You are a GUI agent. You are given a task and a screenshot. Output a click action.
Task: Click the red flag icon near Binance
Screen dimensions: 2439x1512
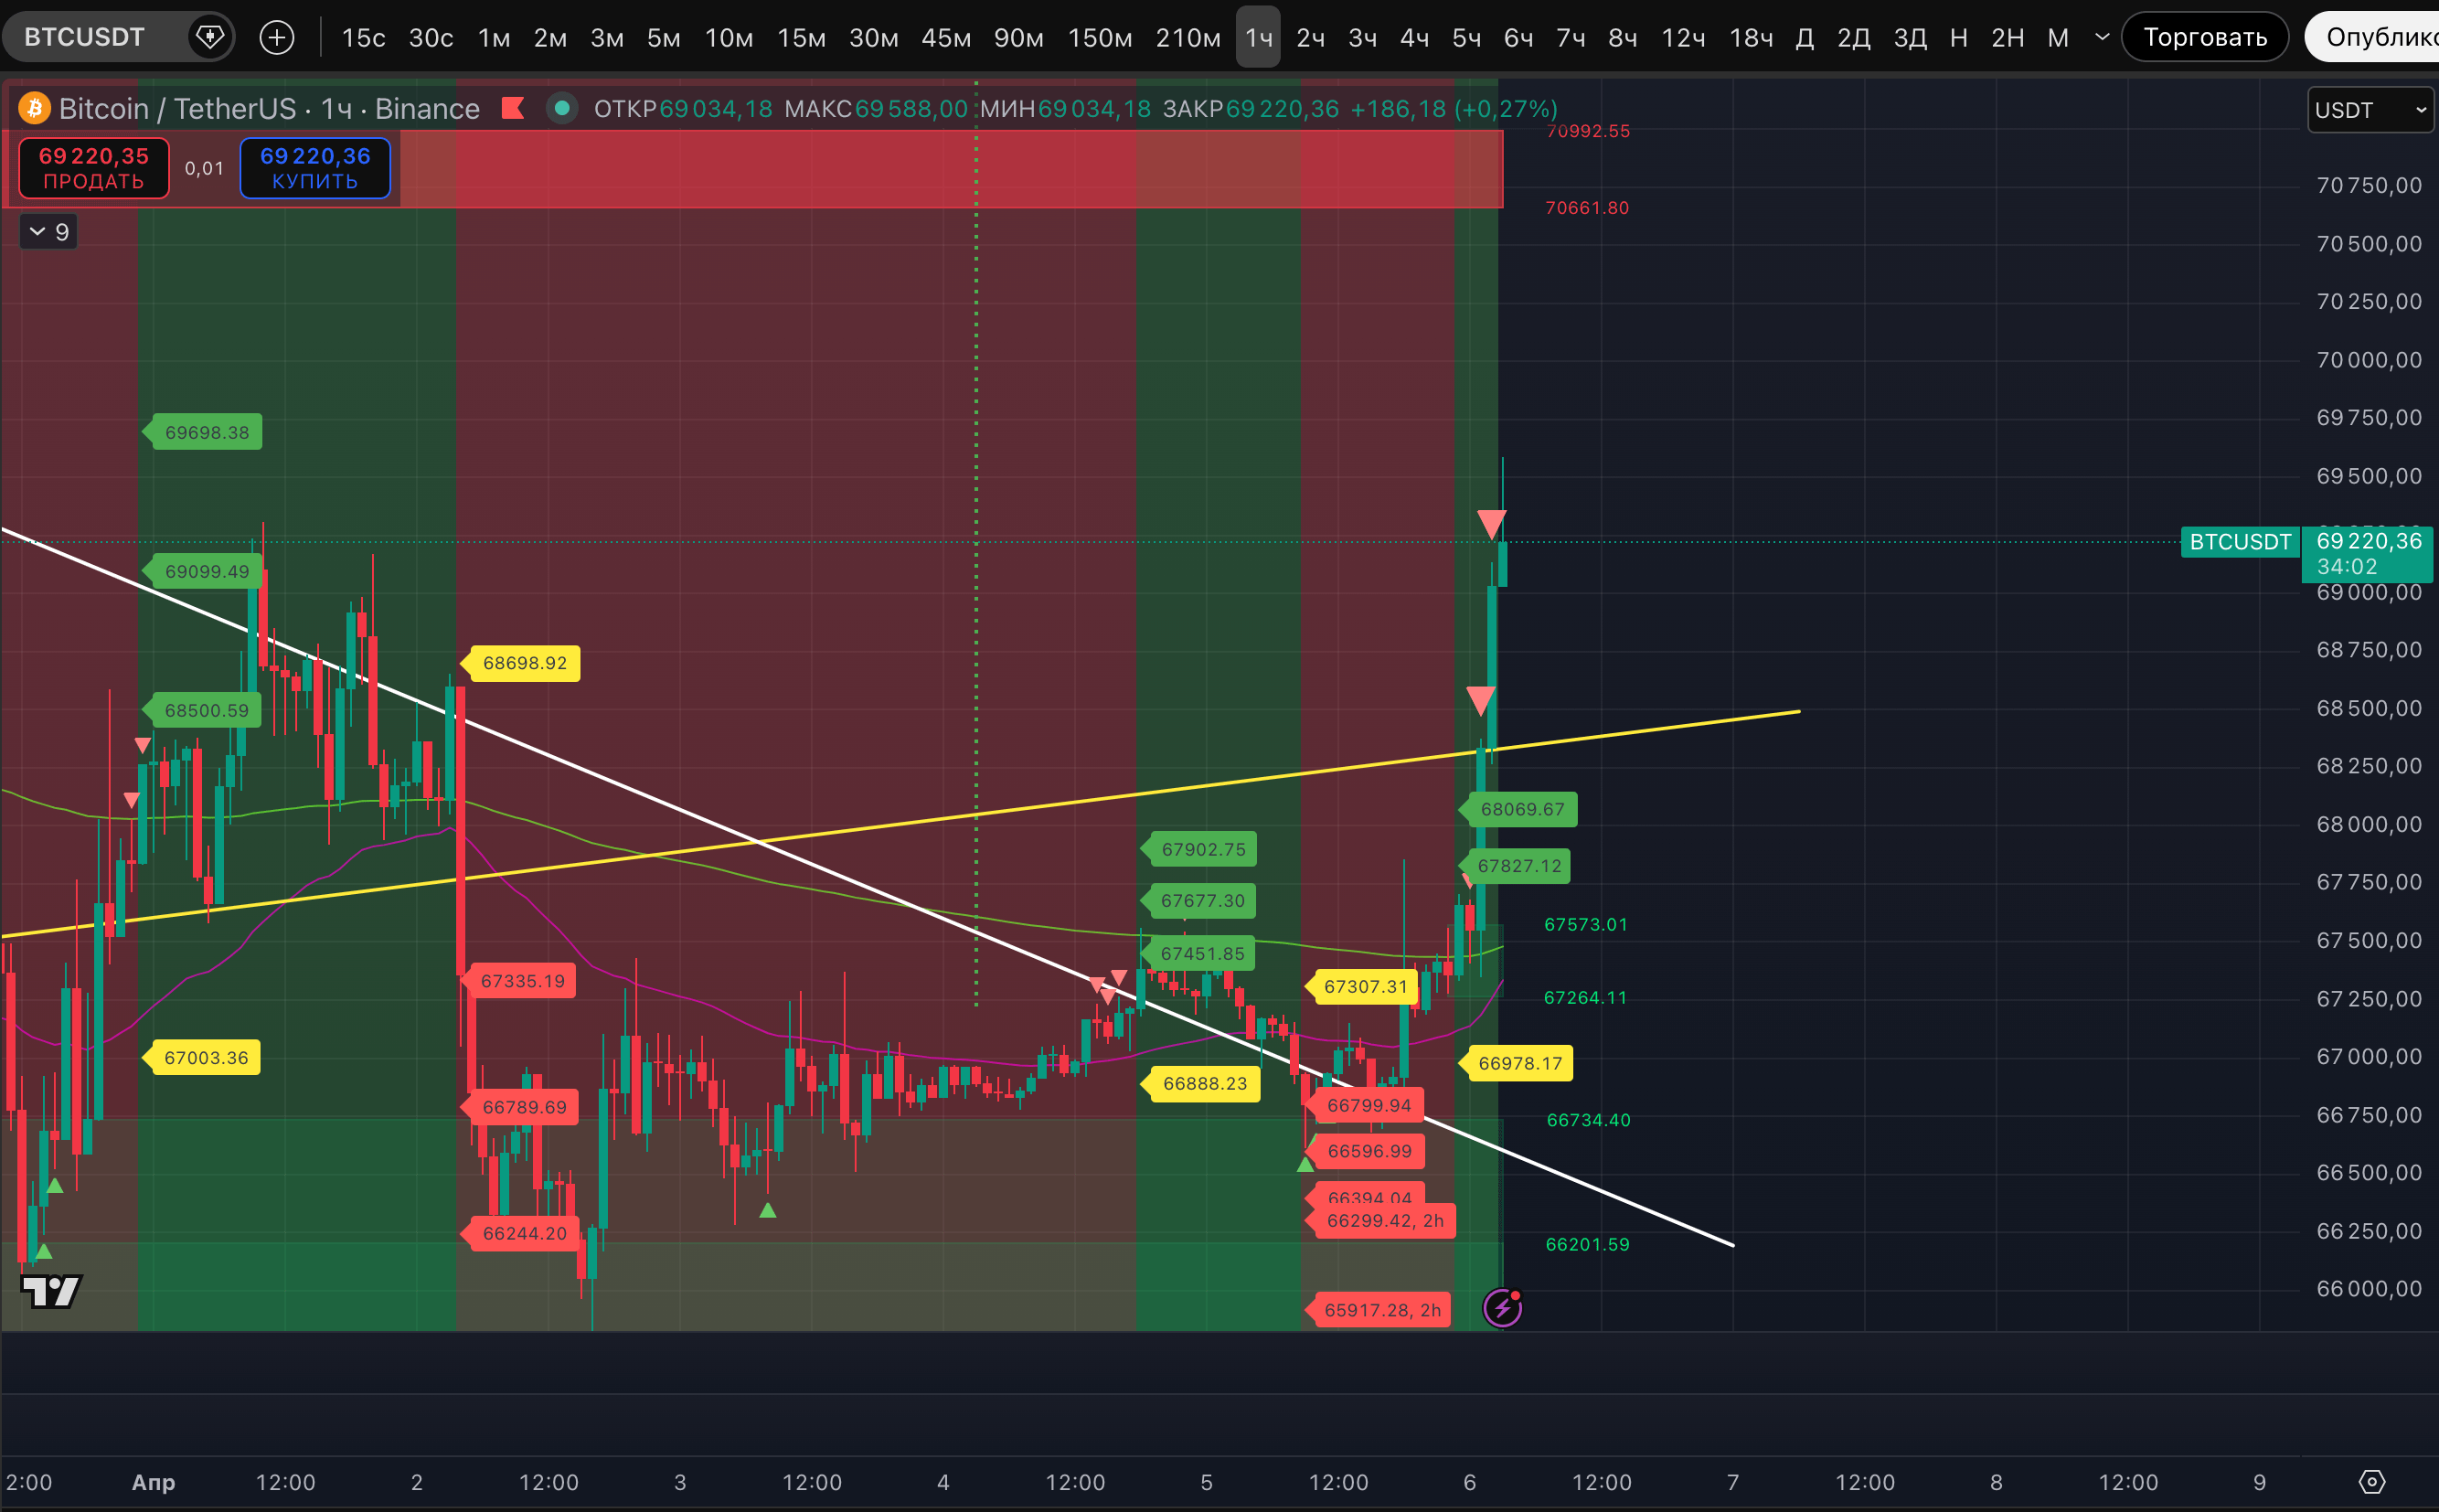click(513, 108)
